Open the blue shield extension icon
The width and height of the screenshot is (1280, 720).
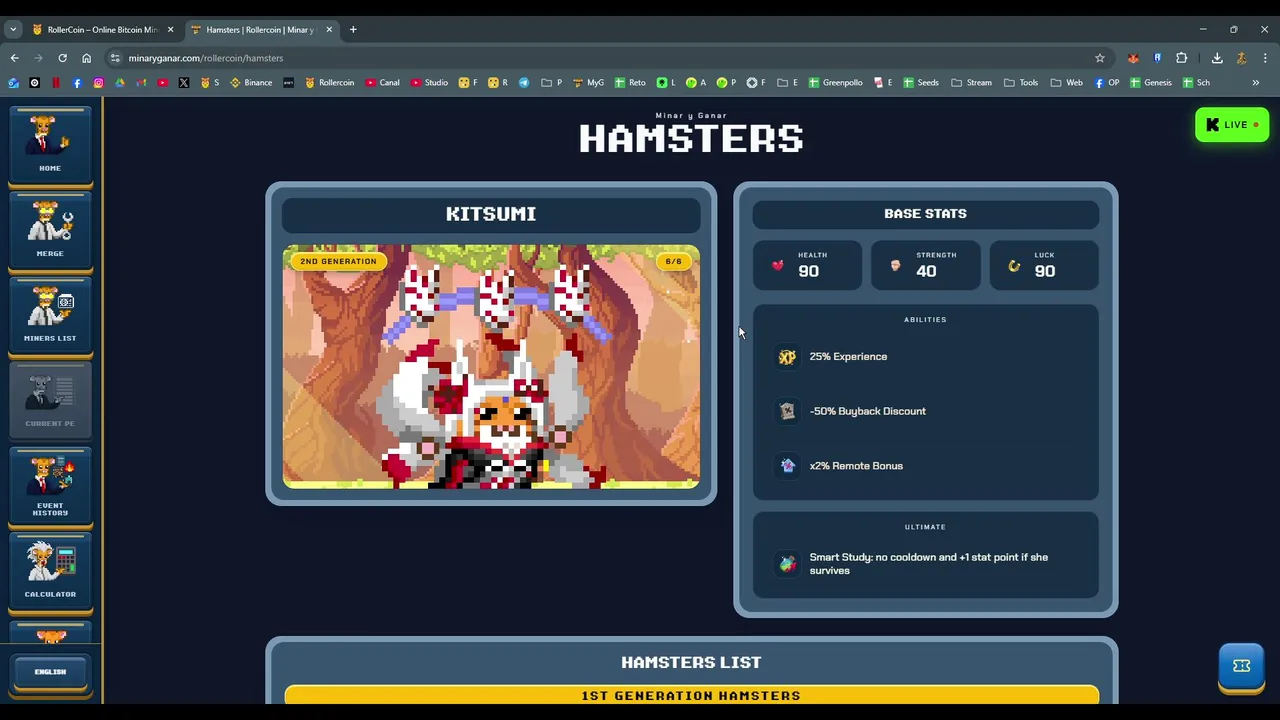coord(1157,58)
